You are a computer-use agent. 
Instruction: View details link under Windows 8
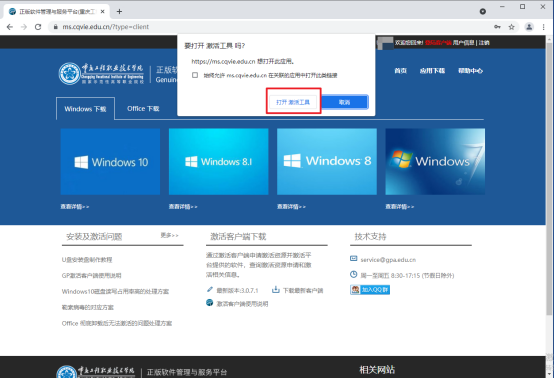(x=291, y=207)
